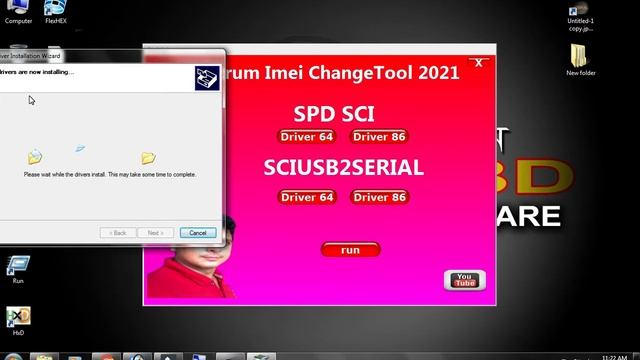The width and height of the screenshot is (640, 360).
Task: Click the greyed-out Back button in the wizard
Action: (x=118, y=233)
